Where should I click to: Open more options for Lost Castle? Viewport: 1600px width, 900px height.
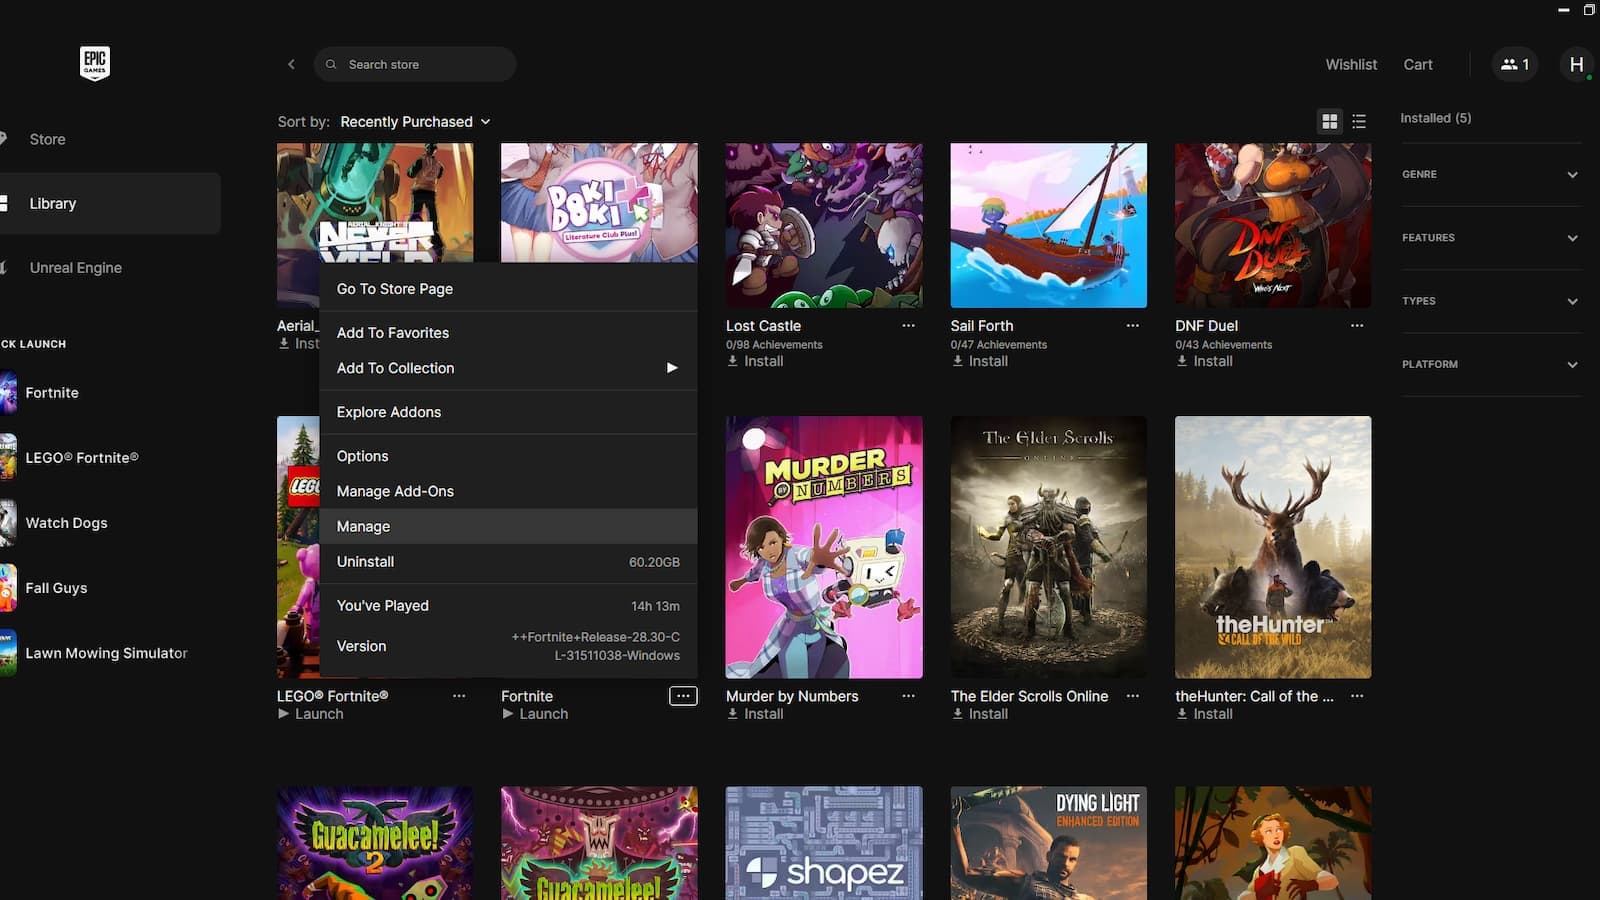coord(908,326)
